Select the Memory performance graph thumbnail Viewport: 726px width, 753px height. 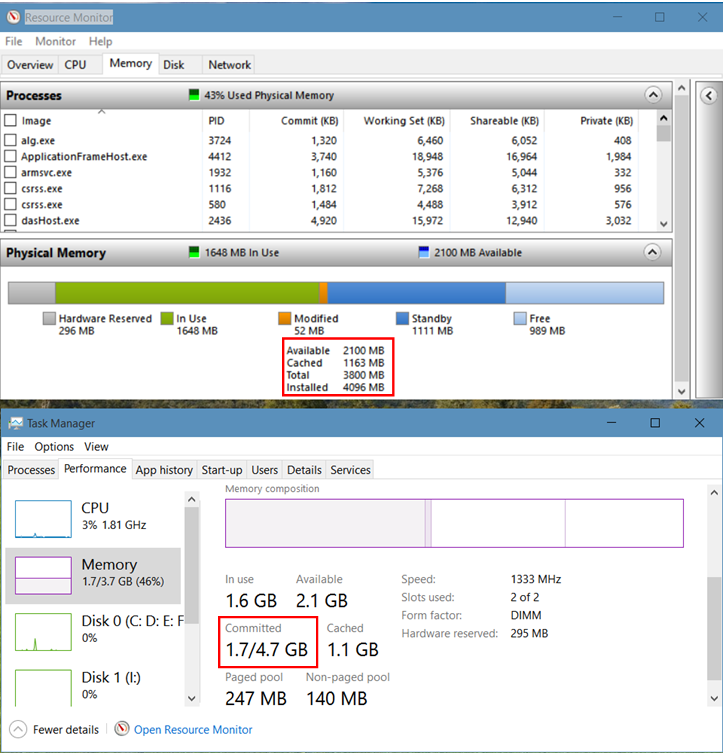[x=43, y=575]
